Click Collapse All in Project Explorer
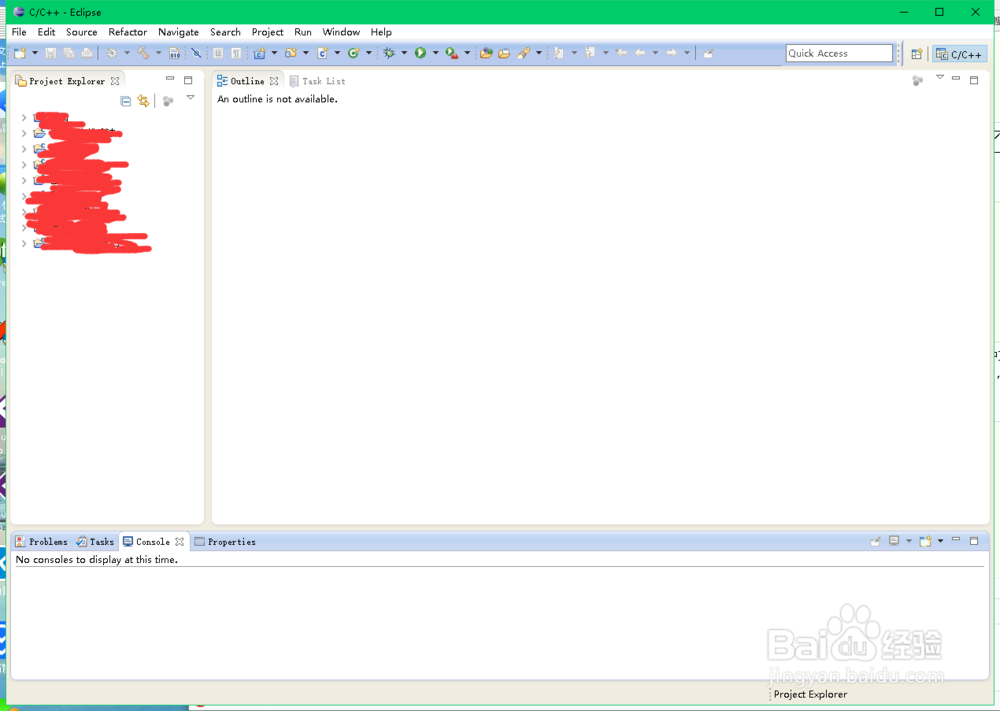Viewport: 1000px width, 711px height. point(126,101)
